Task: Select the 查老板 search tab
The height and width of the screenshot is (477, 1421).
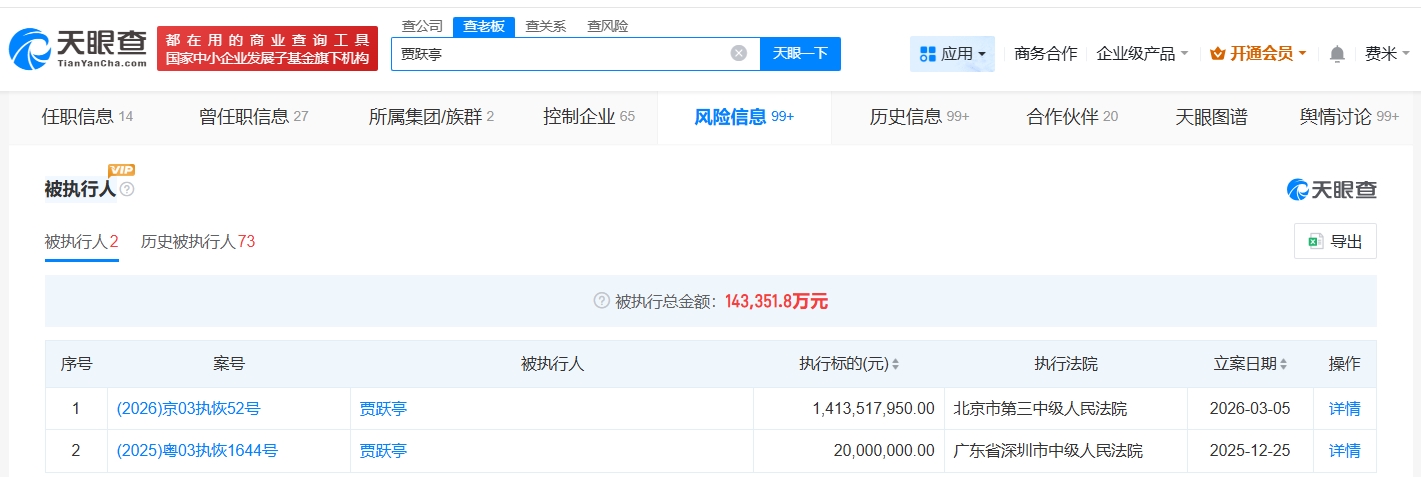Action: 483,26
